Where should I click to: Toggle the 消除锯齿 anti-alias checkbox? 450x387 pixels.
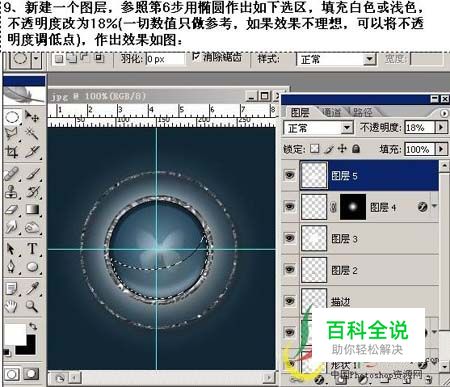[196, 57]
